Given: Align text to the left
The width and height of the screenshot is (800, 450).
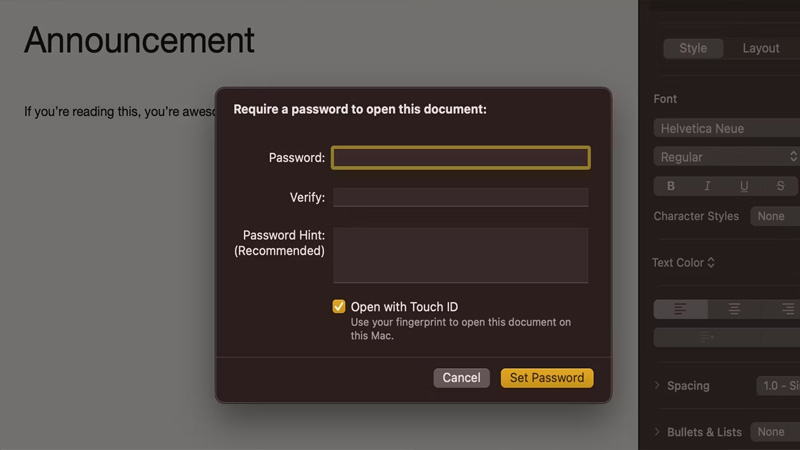Looking at the screenshot, I should pyautogui.click(x=680, y=310).
